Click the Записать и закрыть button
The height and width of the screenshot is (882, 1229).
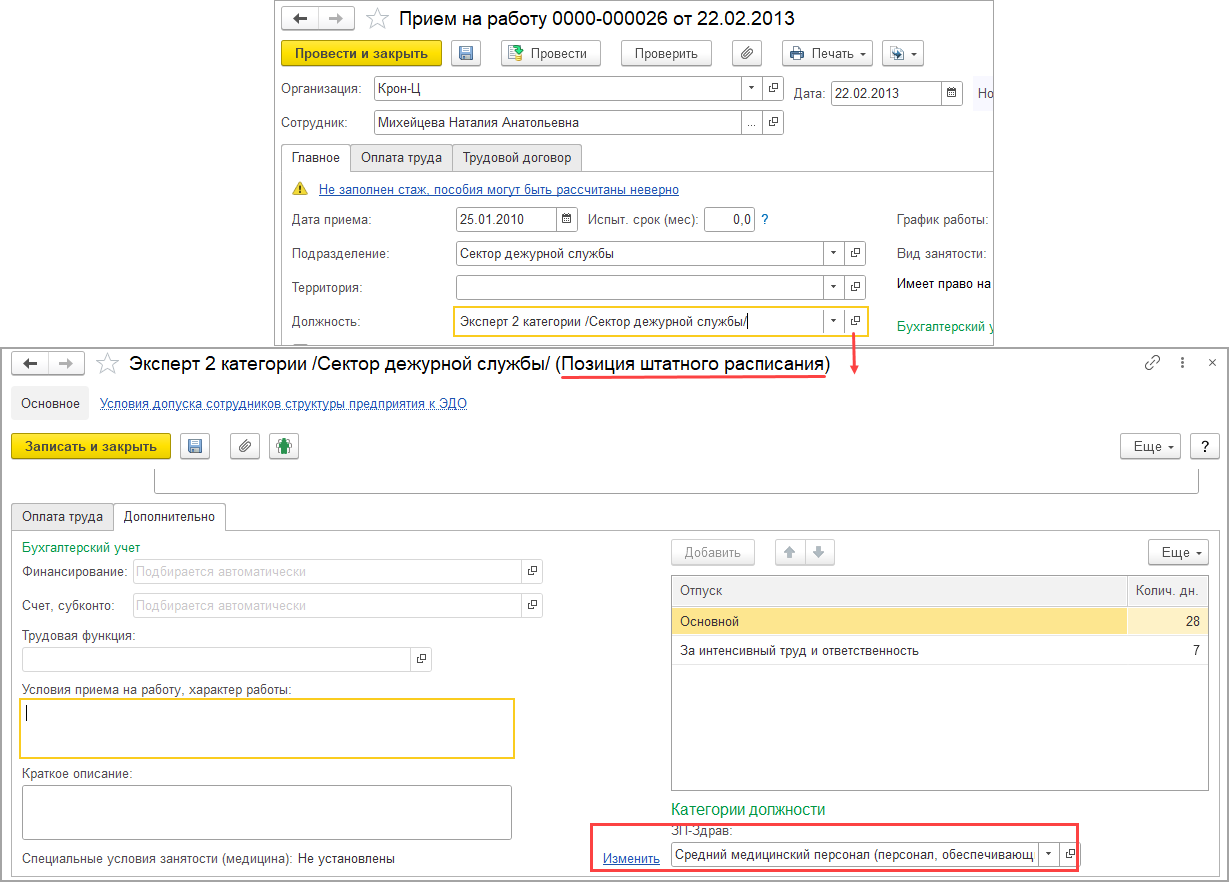tap(90, 446)
